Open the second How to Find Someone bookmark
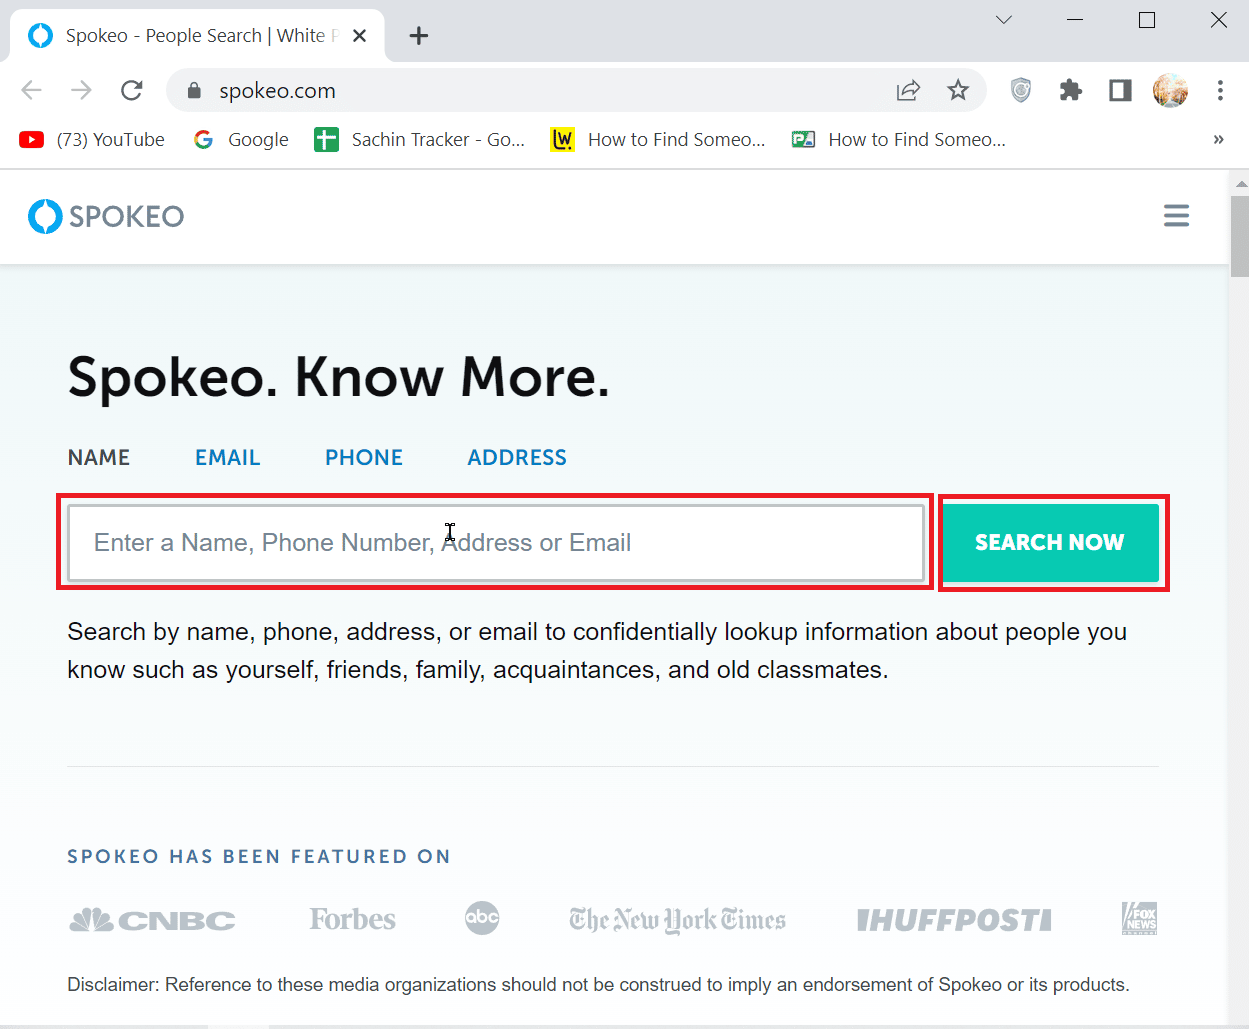 [x=899, y=140]
